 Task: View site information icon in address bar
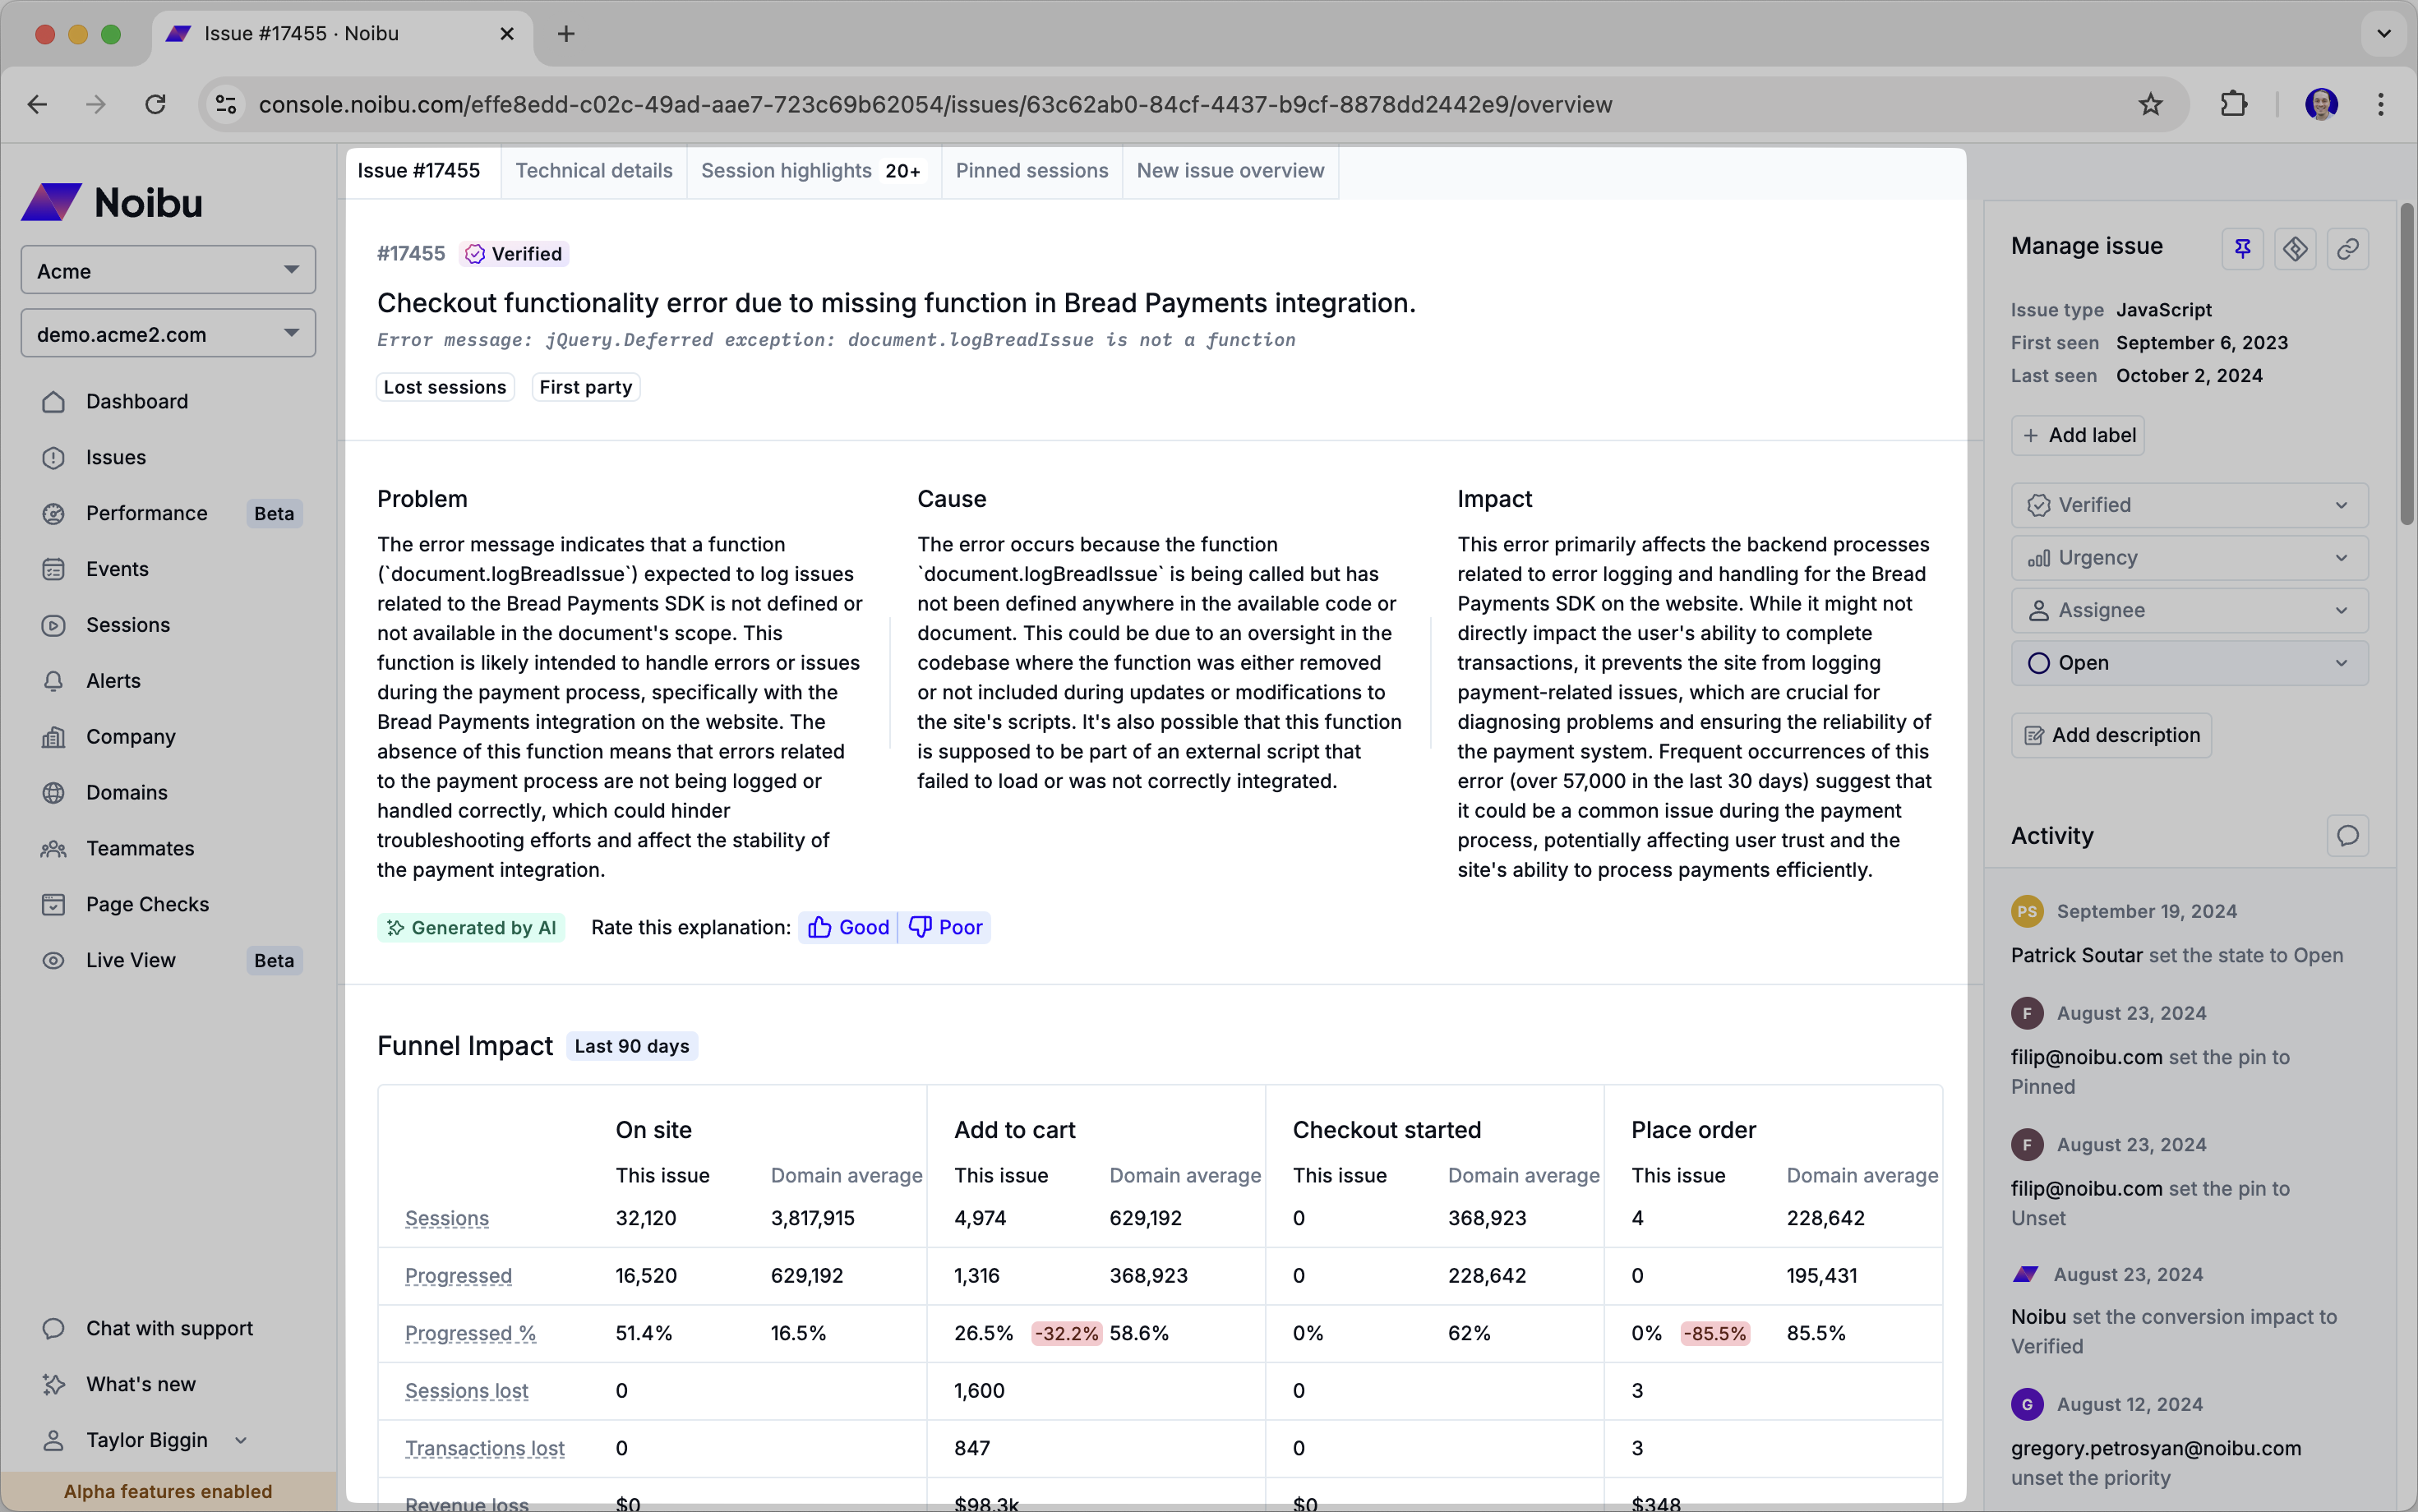[226, 104]
